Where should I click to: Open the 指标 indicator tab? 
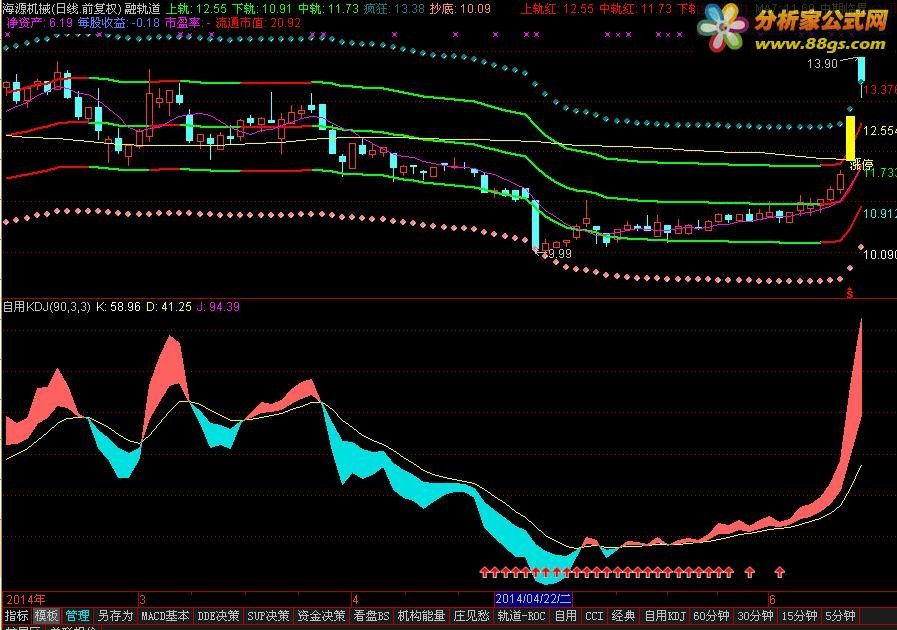pos(16,616)
